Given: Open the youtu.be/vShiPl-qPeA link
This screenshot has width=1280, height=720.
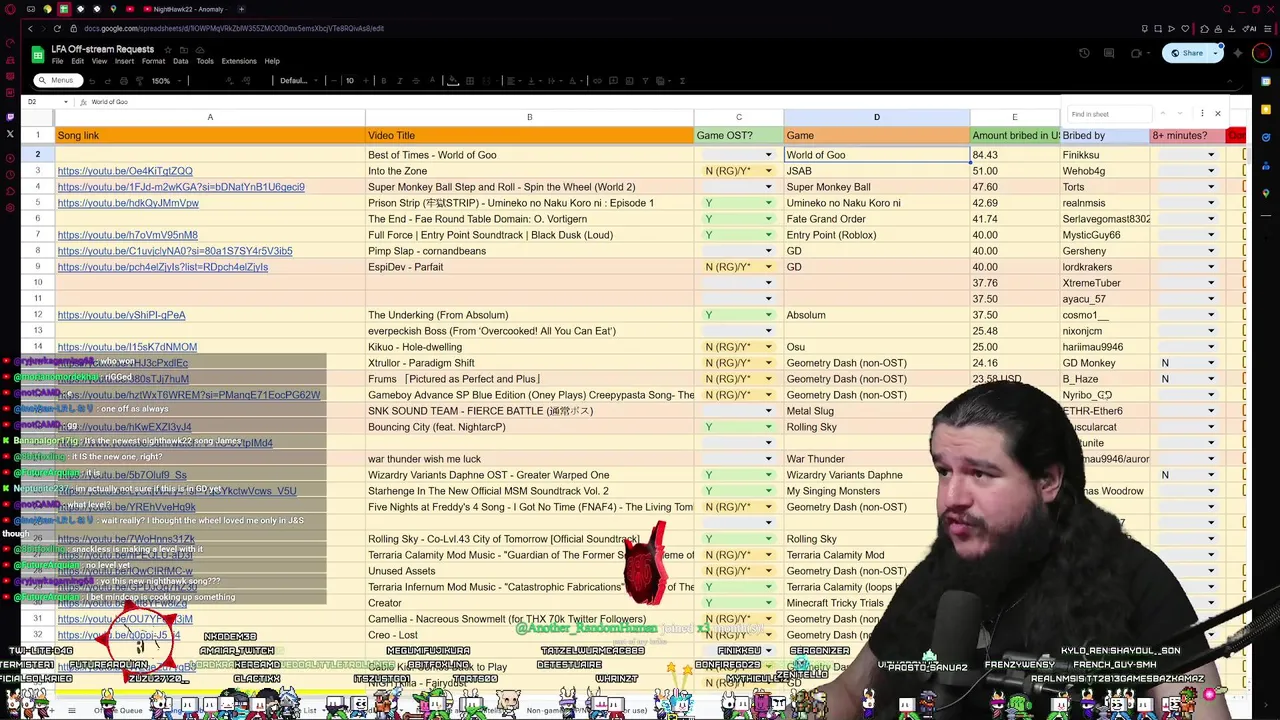Looking at the screenshot, I should [122, 315].
